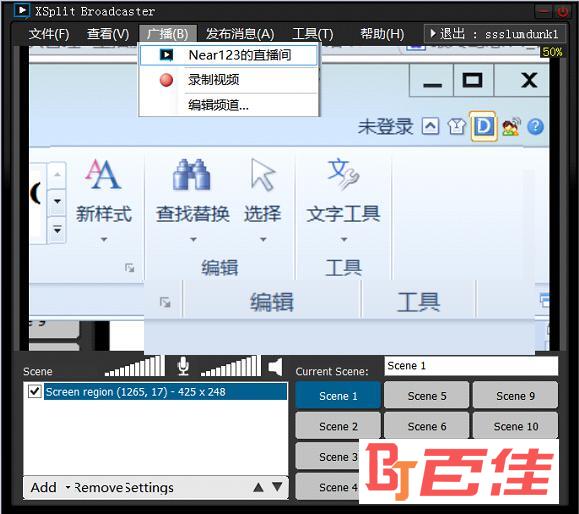Image resolution: width=579 pixels, height=514 pixels.
Task: Toggle the Screen region source checkbox
Action: [35, 391]
